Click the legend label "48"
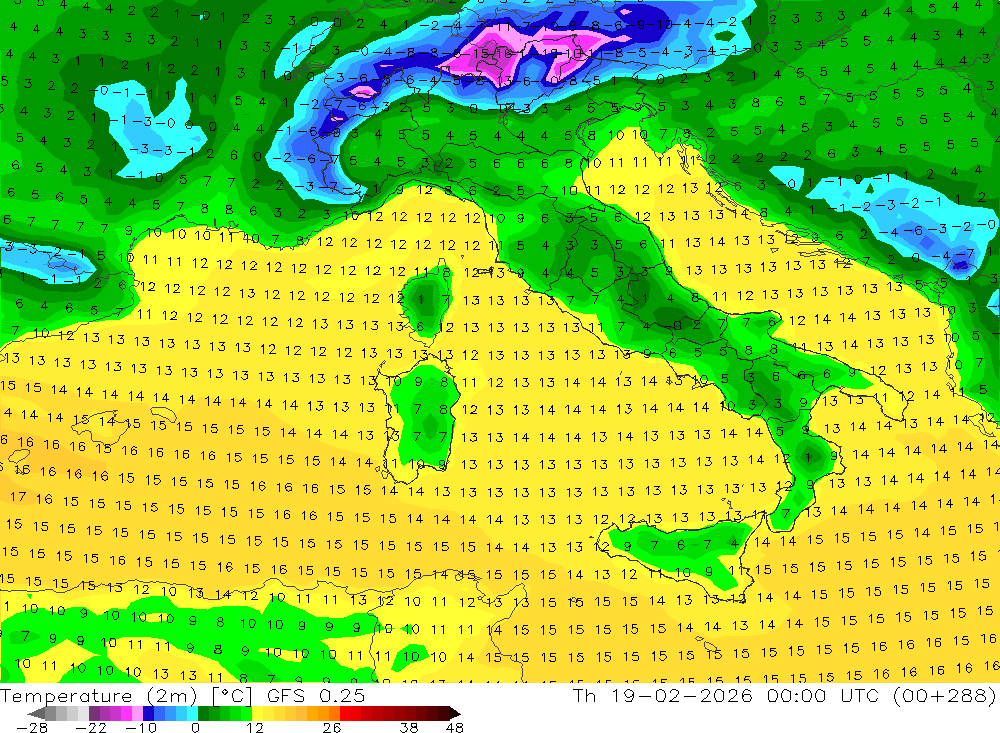 (x=454, y=727)
